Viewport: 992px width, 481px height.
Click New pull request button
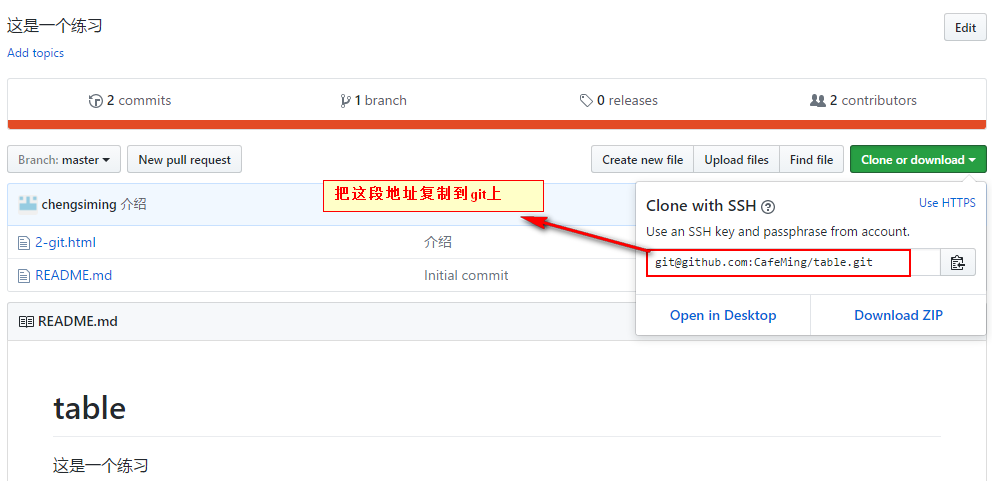[184, 159]
